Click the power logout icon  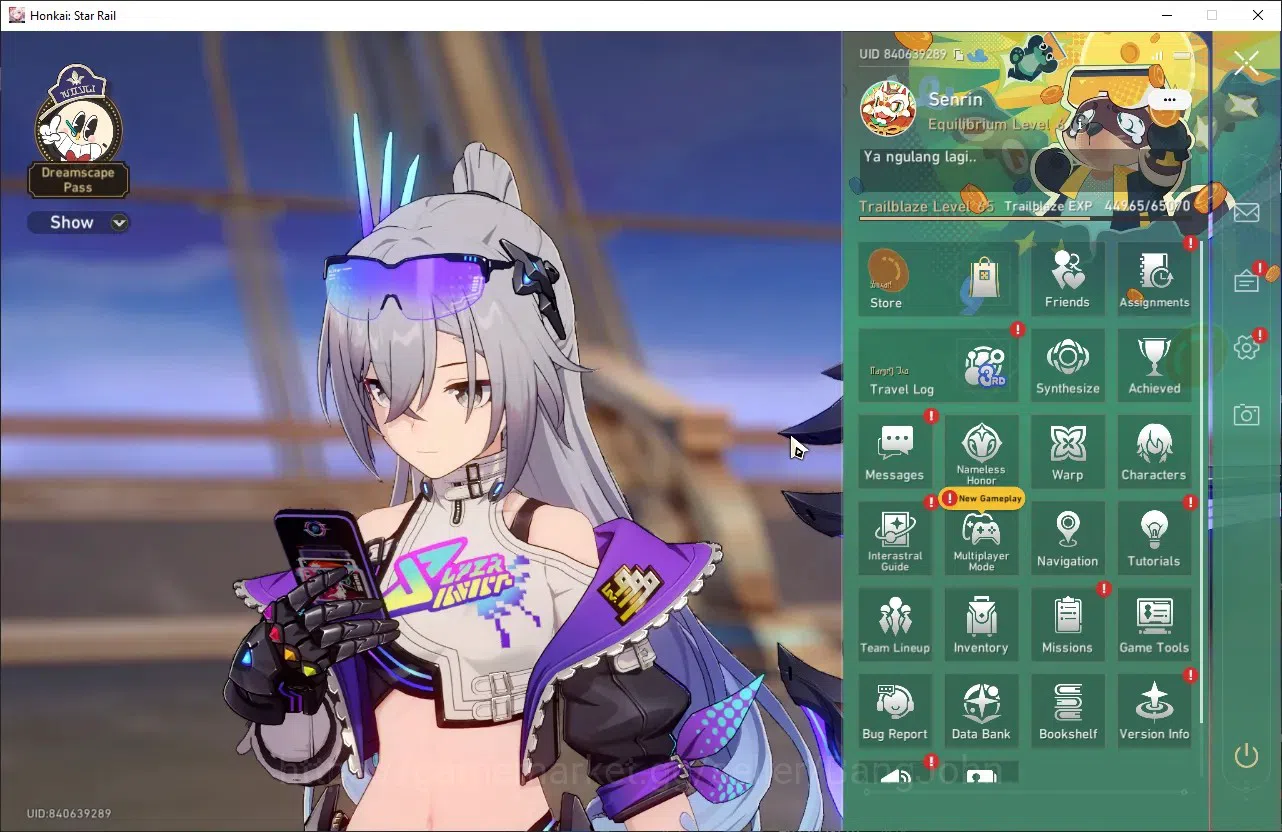pos(1246,755)
